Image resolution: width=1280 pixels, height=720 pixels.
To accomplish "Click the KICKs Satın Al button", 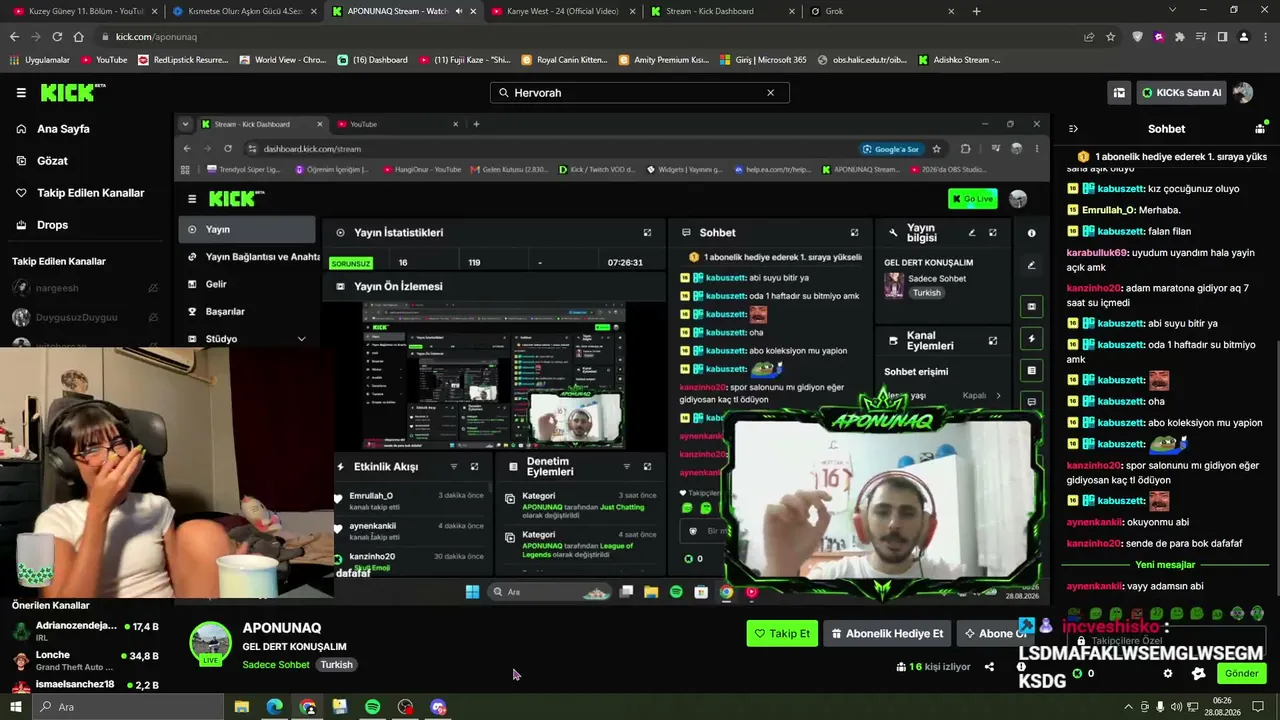I will click(1181, 93).
